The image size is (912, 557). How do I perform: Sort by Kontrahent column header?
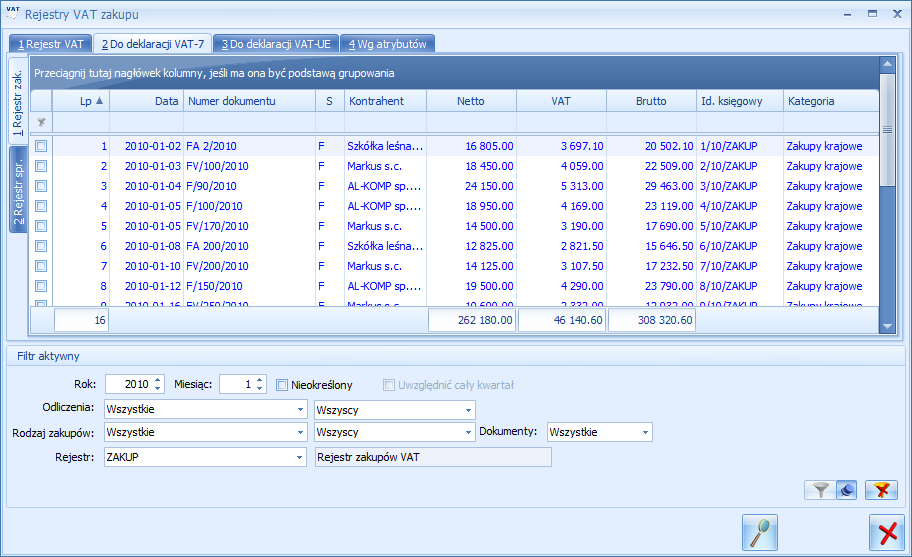[386, 101]
